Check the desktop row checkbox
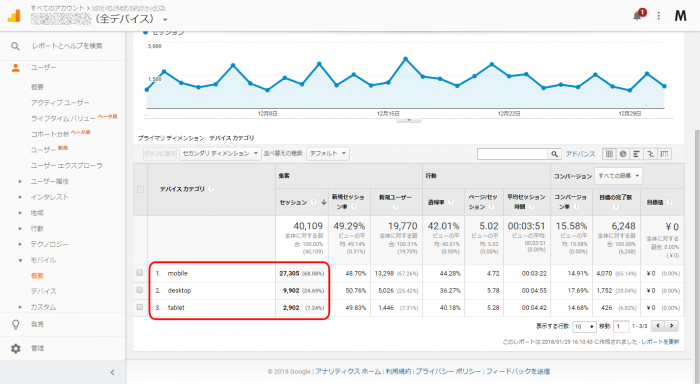700x384 pixels. point(140,290)
